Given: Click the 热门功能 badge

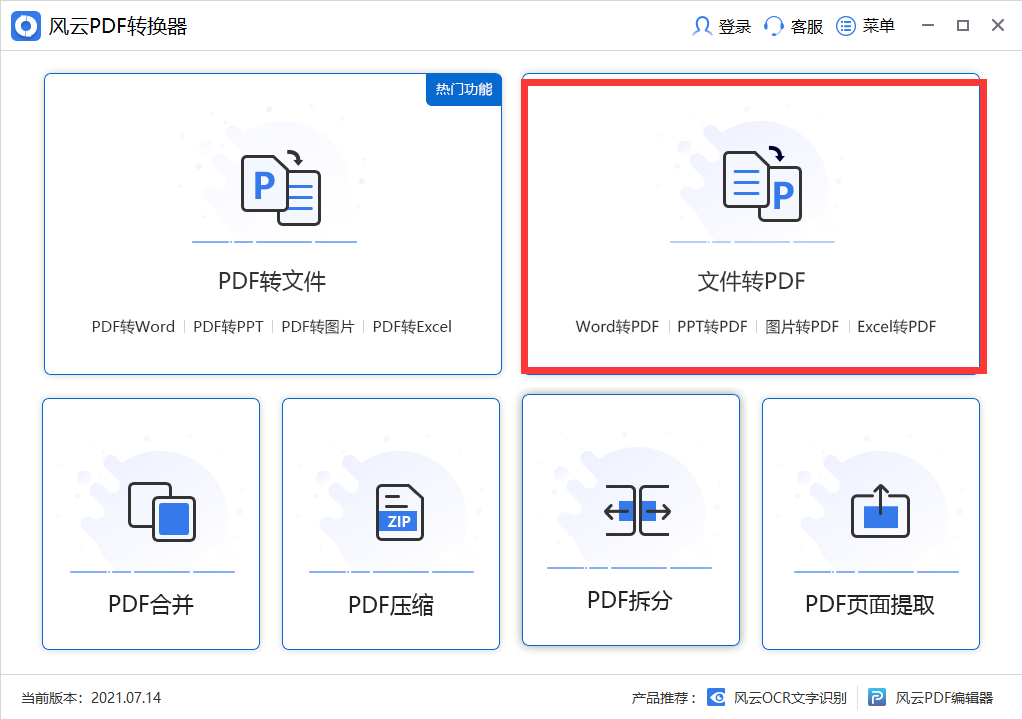Looking at the screenshot, I should tap(463, 89).
